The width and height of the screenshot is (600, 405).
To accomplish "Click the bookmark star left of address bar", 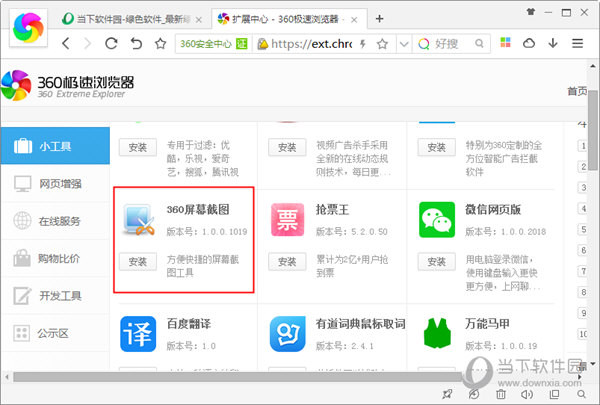I will point(161,44).
